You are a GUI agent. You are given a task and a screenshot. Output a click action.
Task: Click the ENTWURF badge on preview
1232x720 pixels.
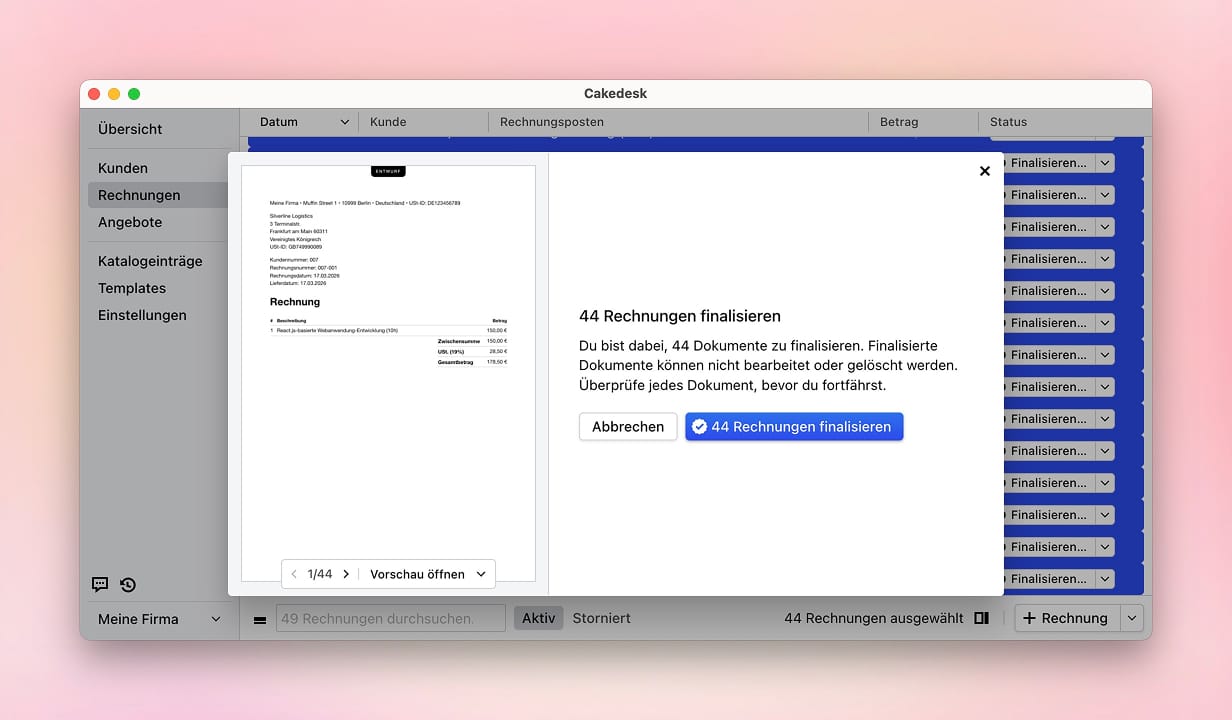[x=388, y=171]
